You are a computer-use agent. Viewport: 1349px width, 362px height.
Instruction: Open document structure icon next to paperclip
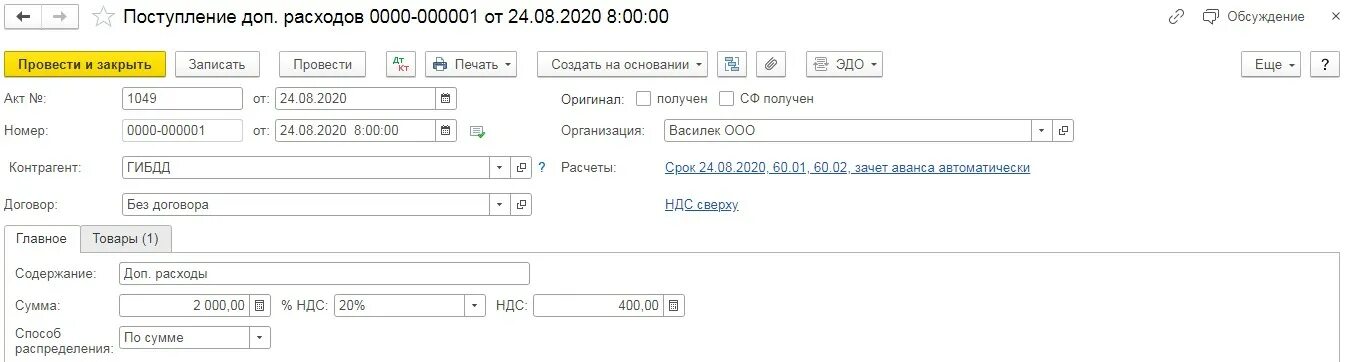pyautogui.click(x=733, y=64)
